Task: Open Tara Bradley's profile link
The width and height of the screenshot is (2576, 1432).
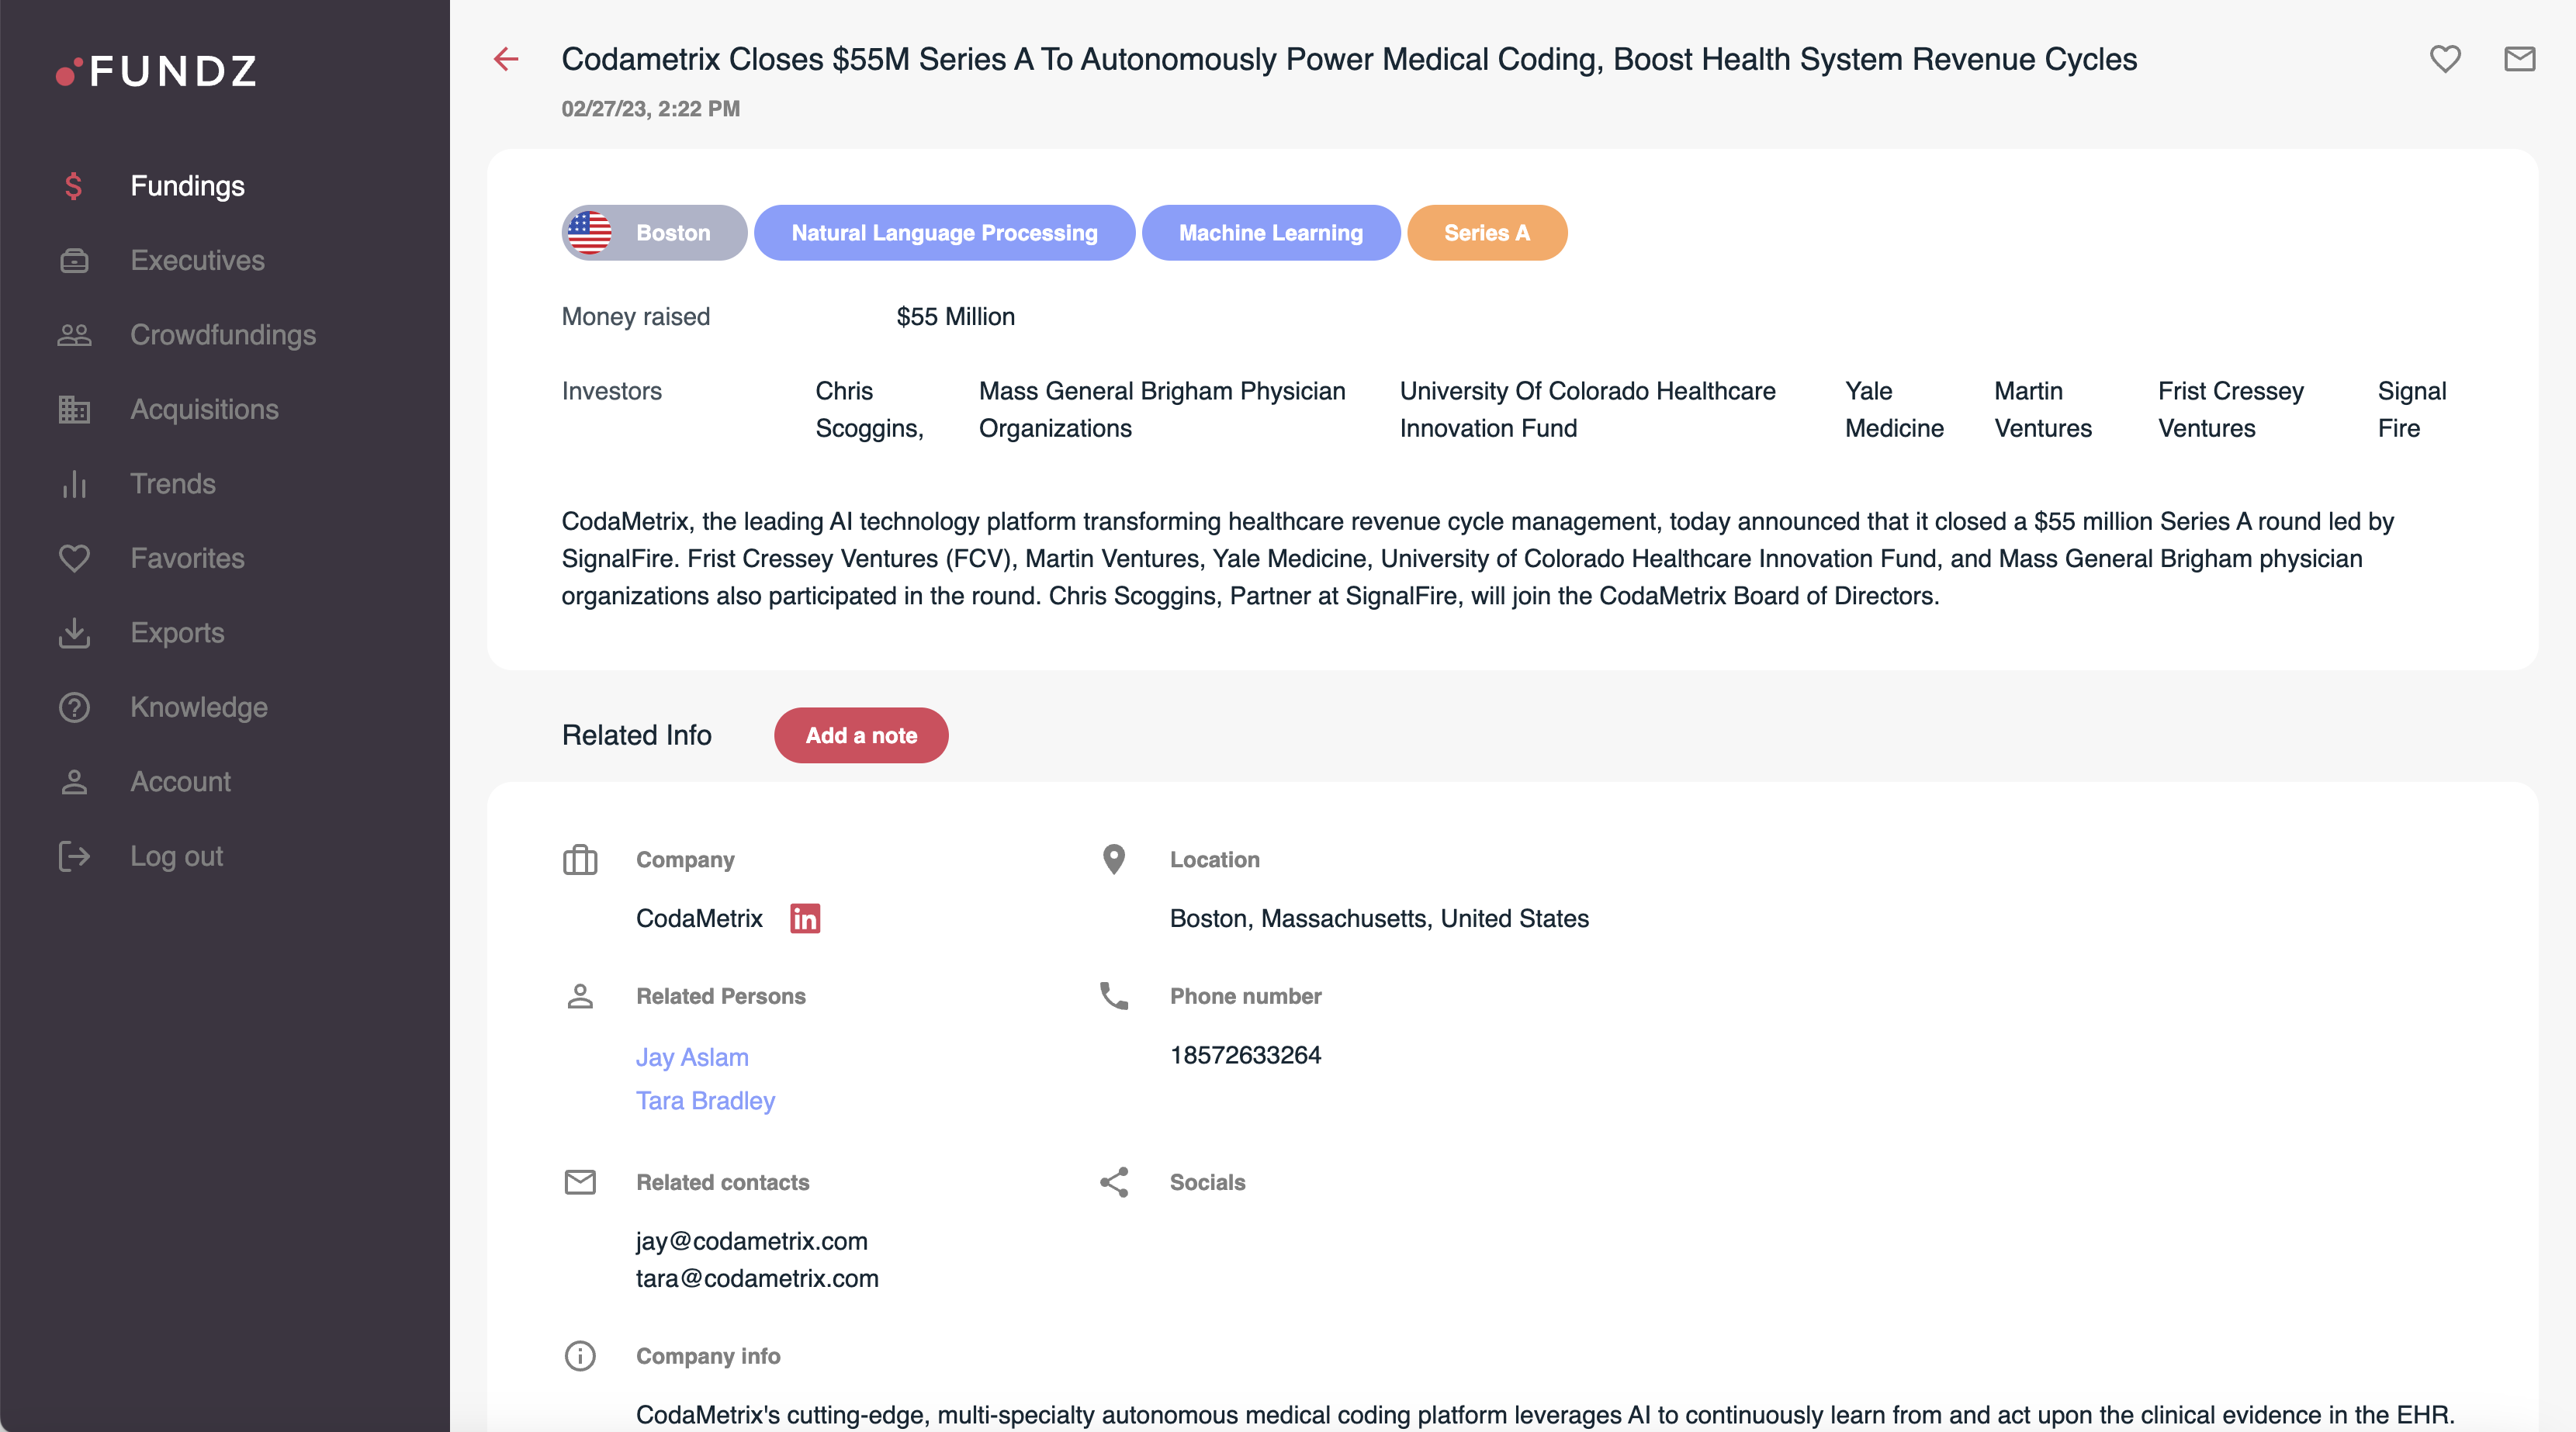Action: 705,1100
